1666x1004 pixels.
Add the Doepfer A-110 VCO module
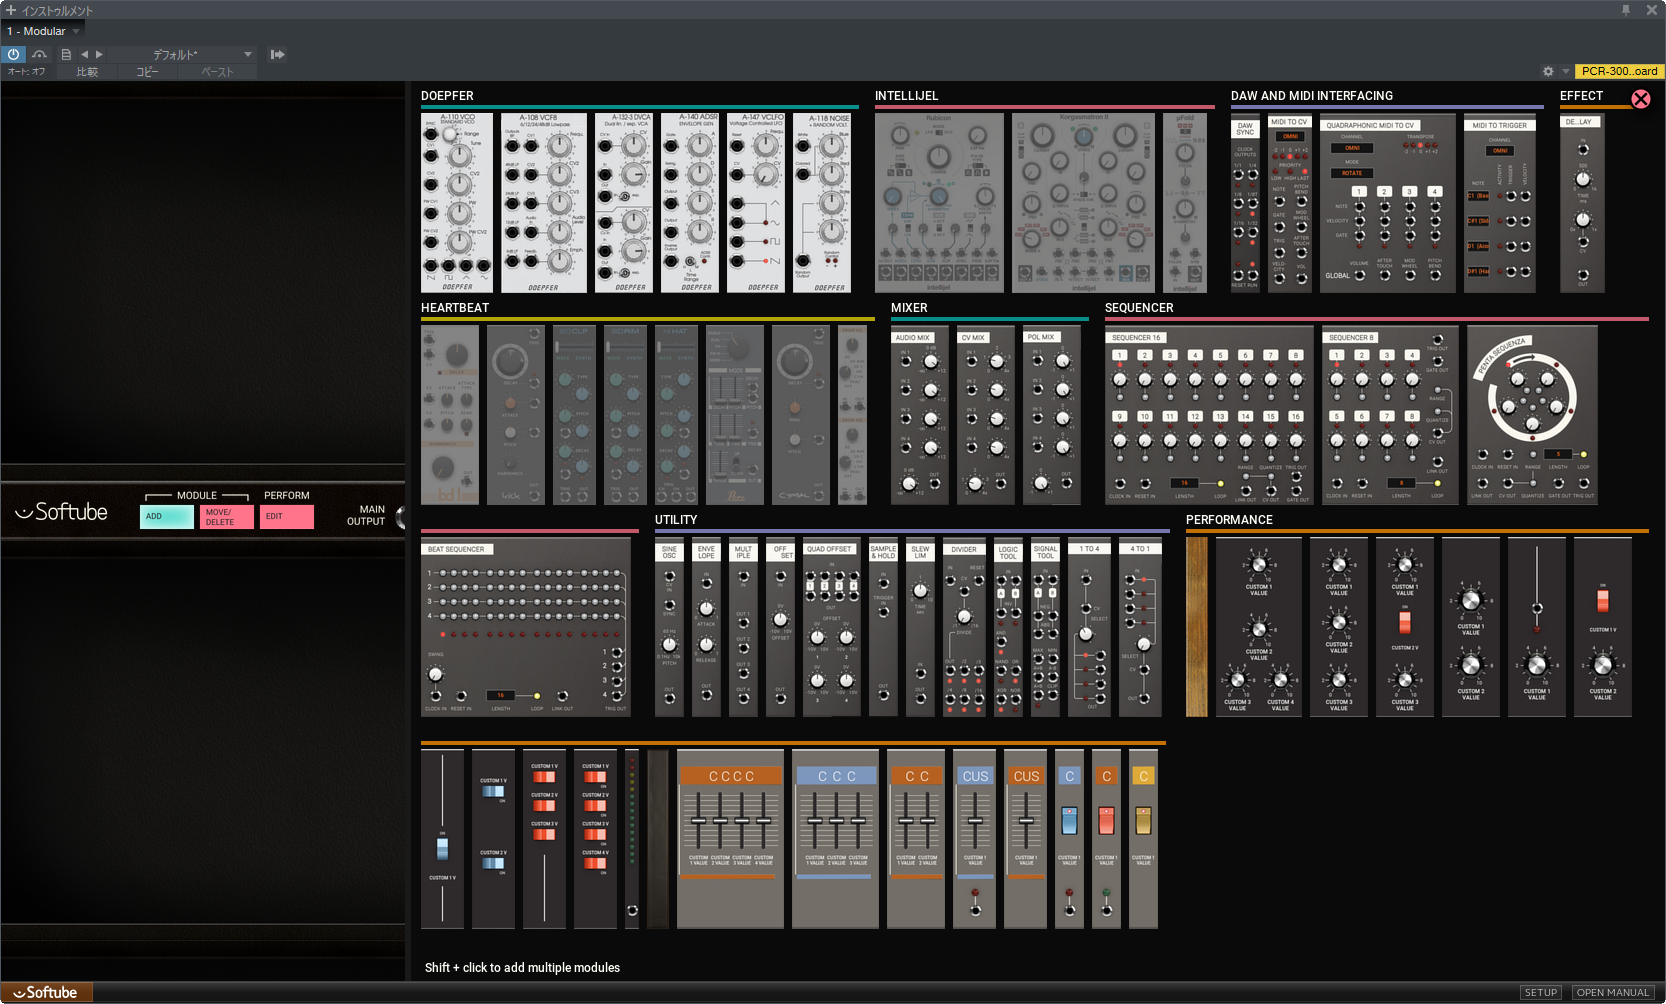(458, 203)
